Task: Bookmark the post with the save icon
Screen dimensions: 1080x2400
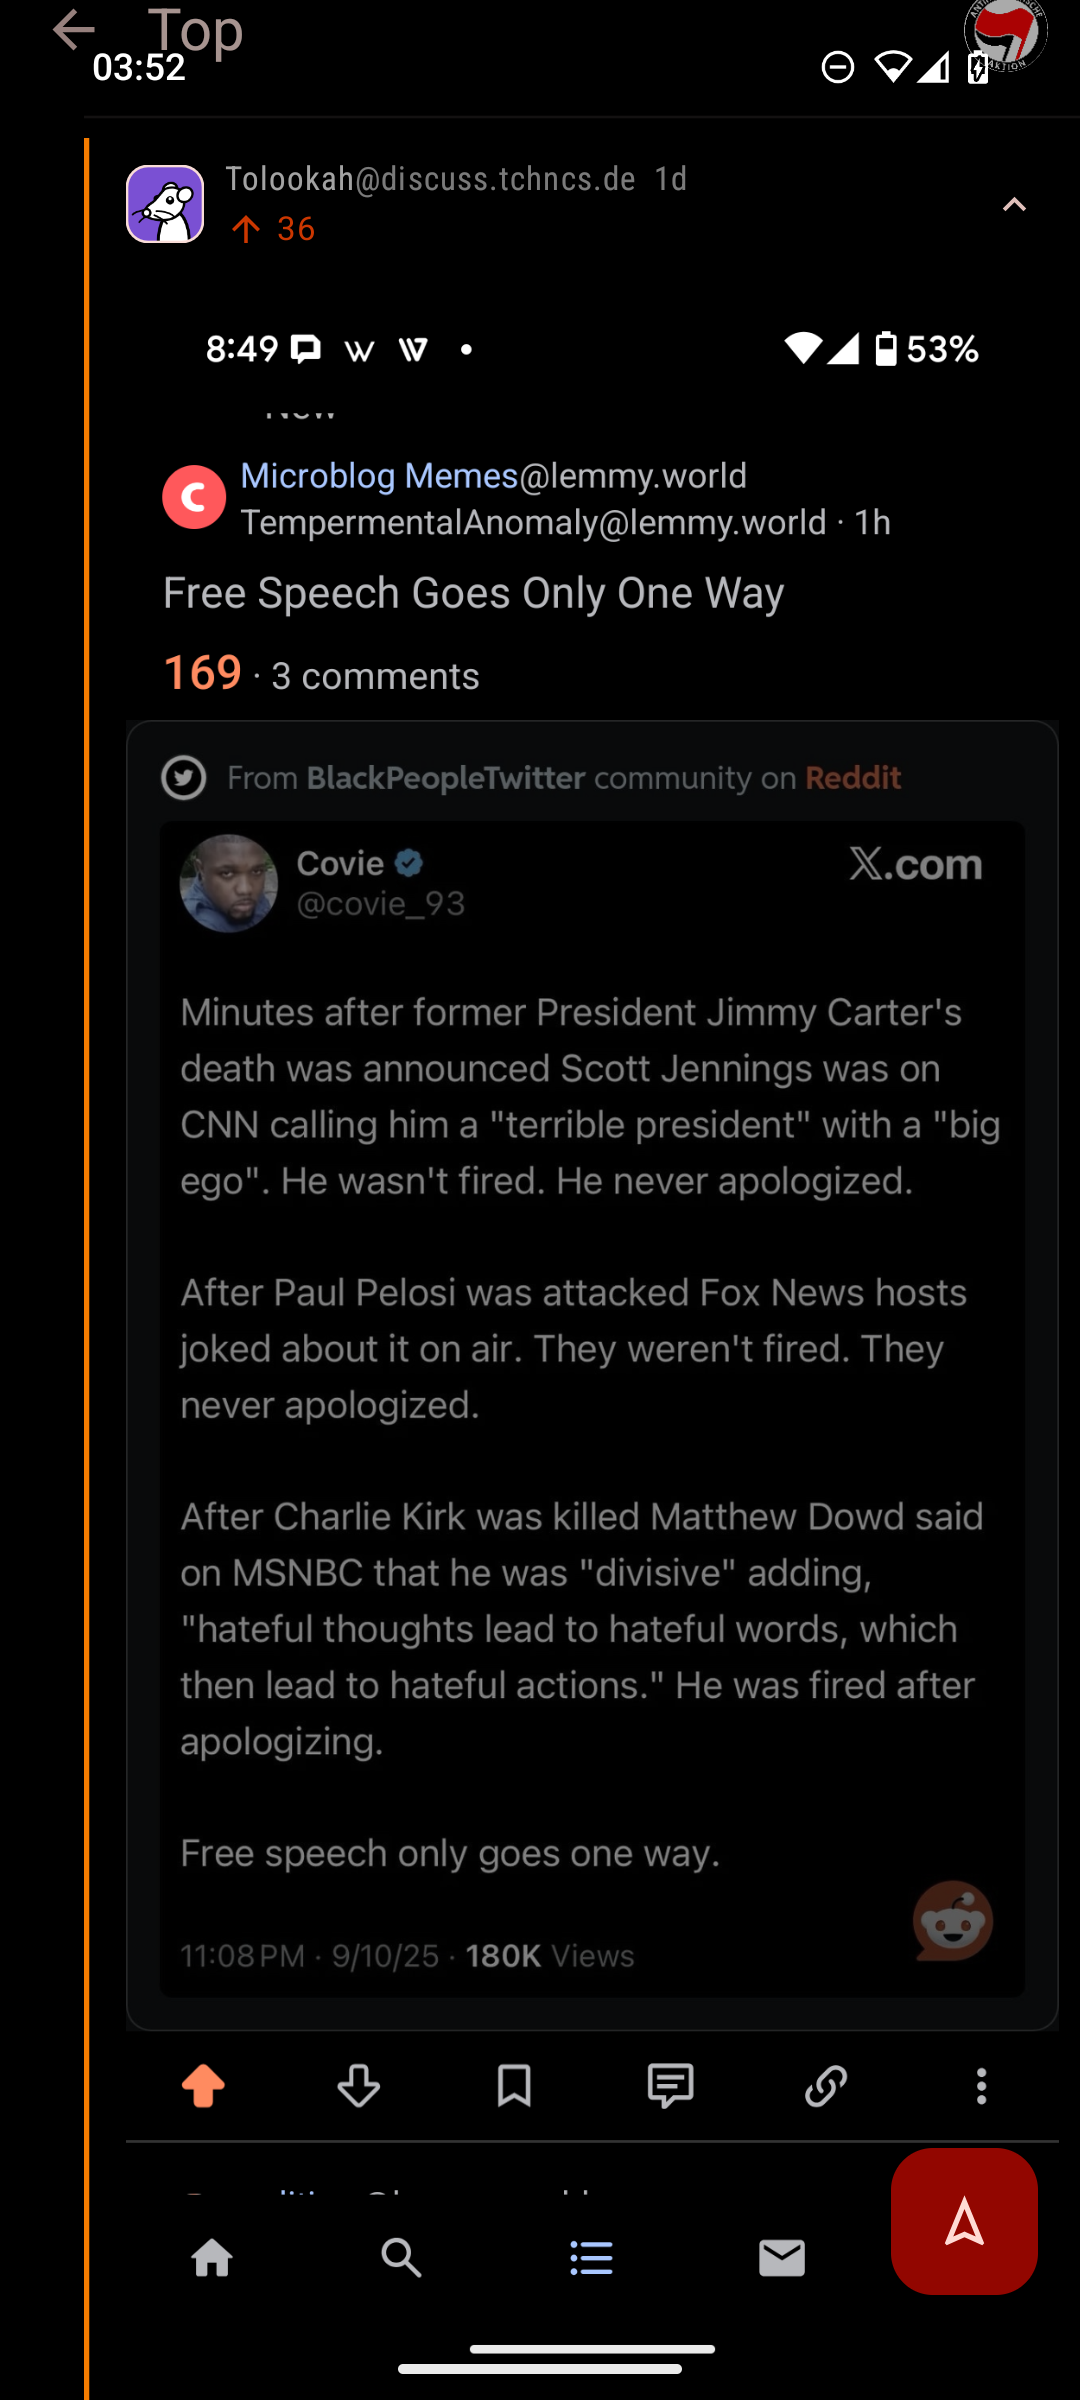Action: click(514, 2086)
